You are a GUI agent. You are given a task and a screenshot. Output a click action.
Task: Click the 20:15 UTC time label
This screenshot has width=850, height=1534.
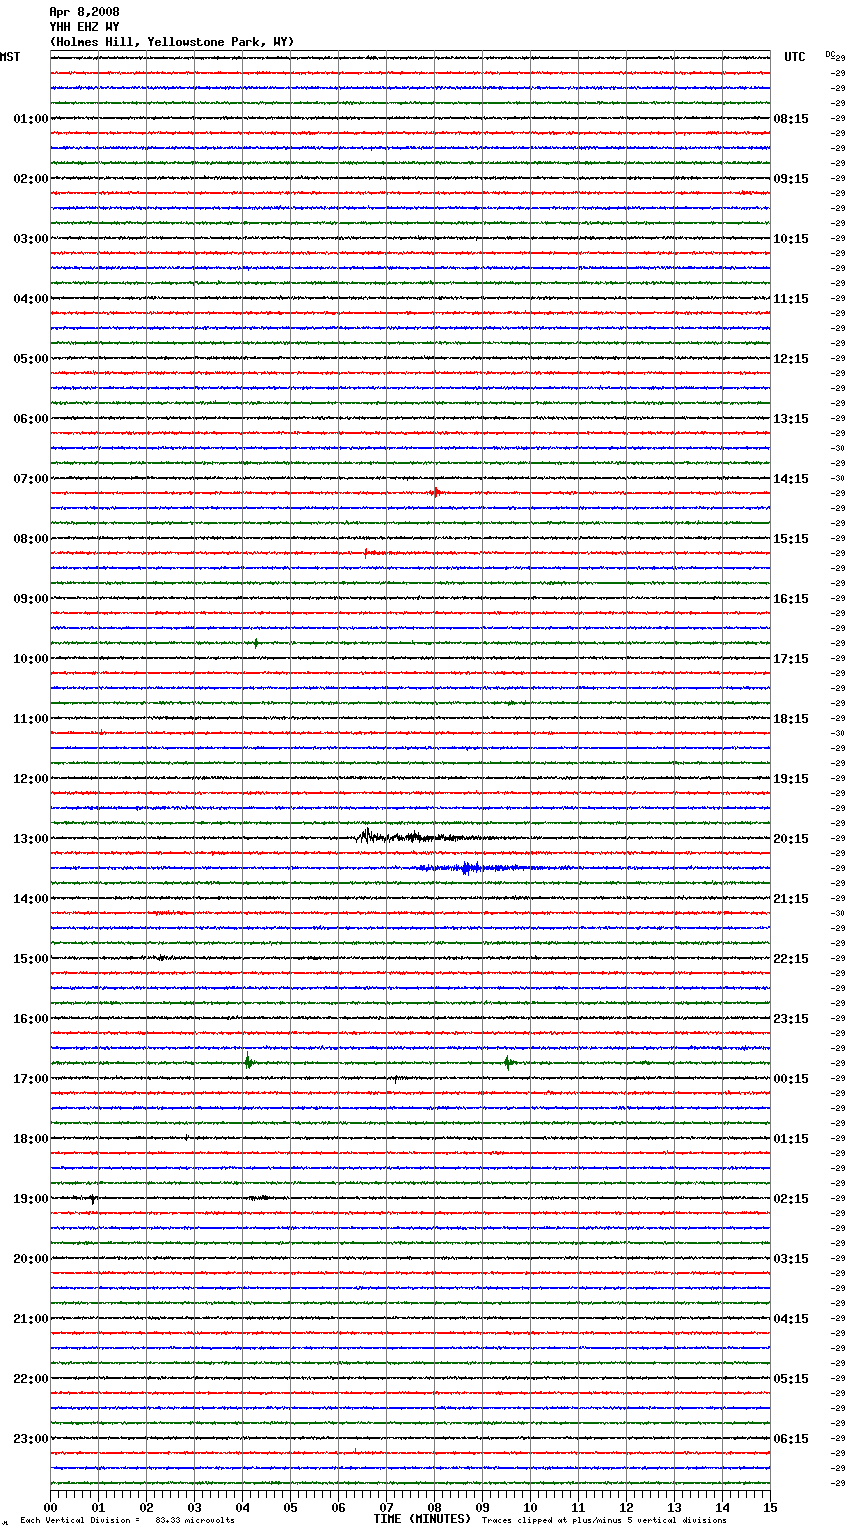791,839
